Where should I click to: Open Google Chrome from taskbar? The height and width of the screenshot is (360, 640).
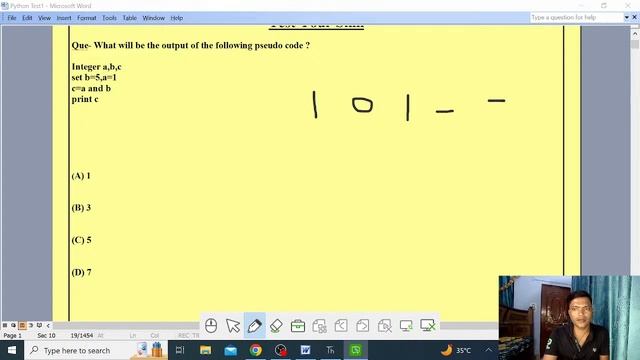[x=256, y=350]
